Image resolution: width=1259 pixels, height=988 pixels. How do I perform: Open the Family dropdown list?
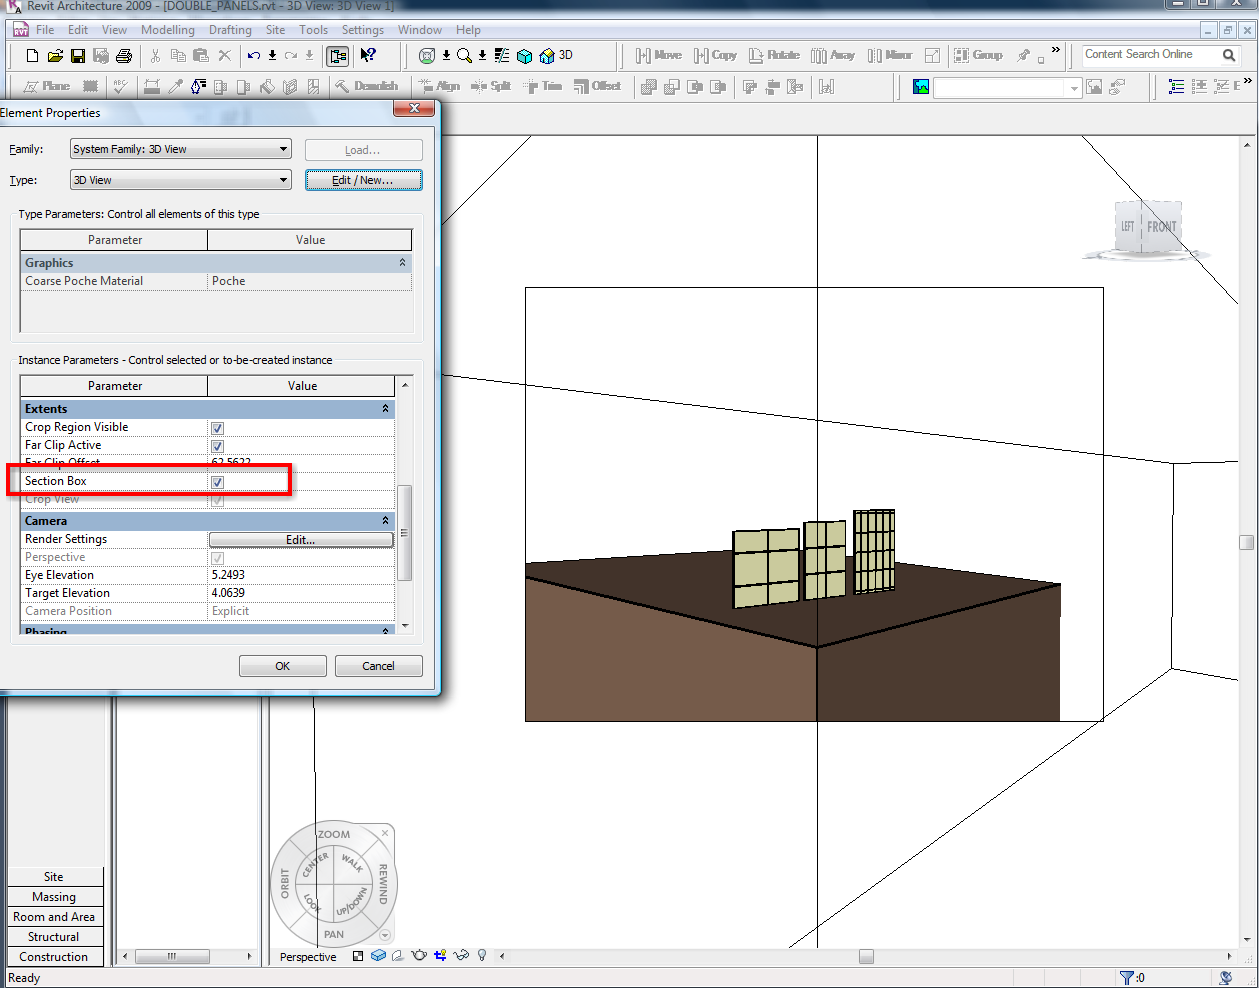pyautogui.click(x=283, y=149)
